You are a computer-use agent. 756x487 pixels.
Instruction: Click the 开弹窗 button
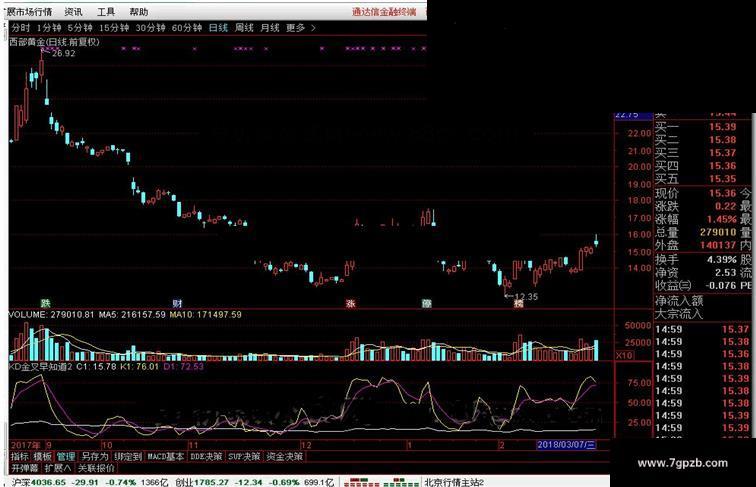point(25,468)
